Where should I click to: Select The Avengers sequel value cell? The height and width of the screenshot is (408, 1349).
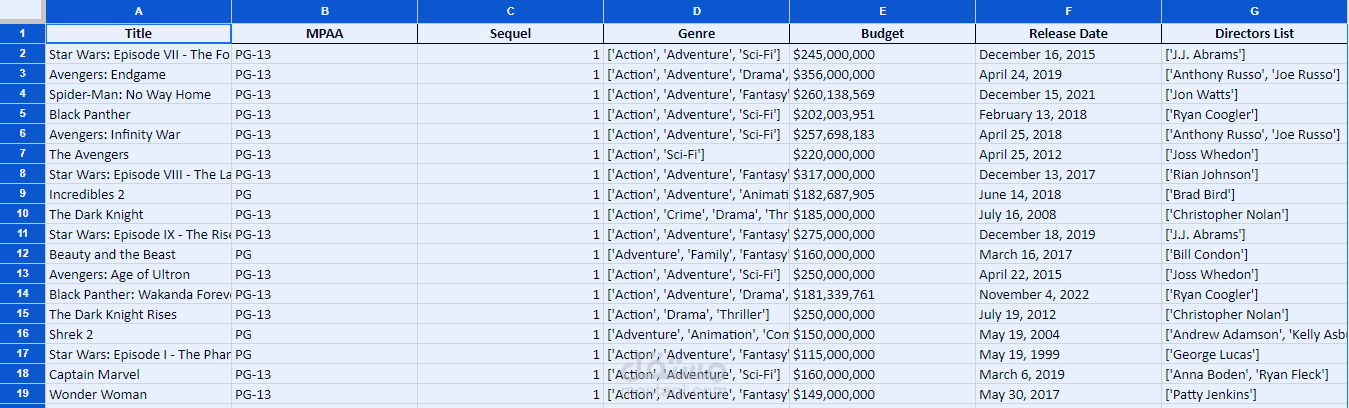(x=510, y=154)
